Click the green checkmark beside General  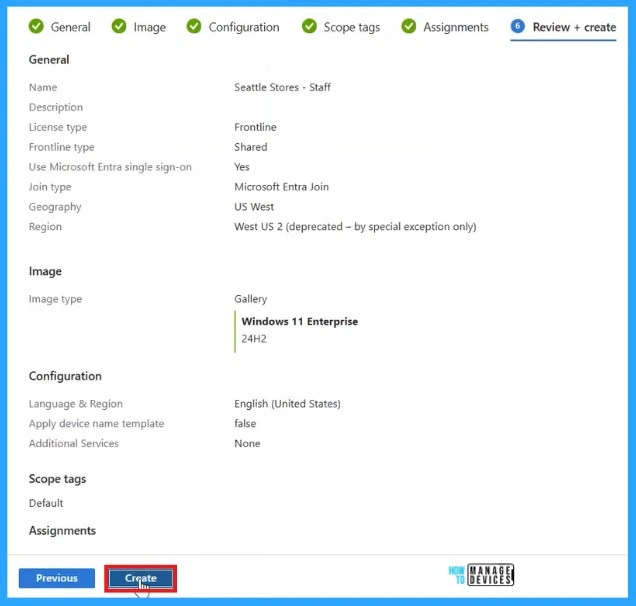point(36,26)
